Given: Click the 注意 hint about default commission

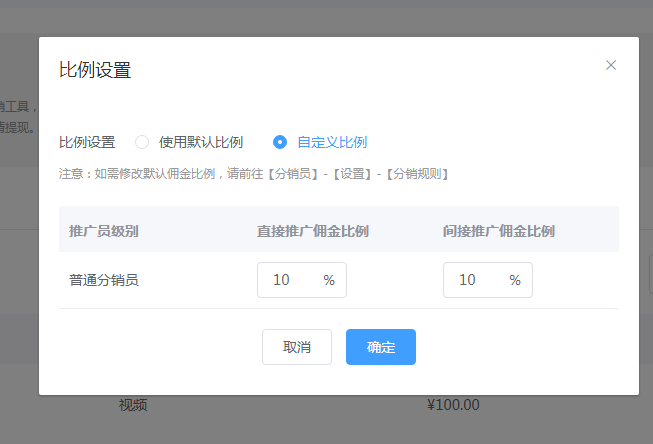Looking at the screenshot, I should [254, 174].
